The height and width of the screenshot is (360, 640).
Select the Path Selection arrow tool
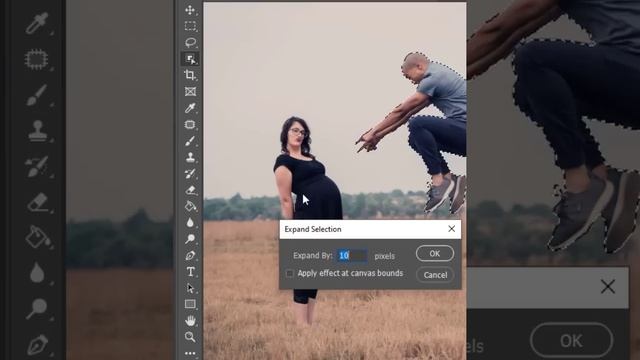pos(190,288)
